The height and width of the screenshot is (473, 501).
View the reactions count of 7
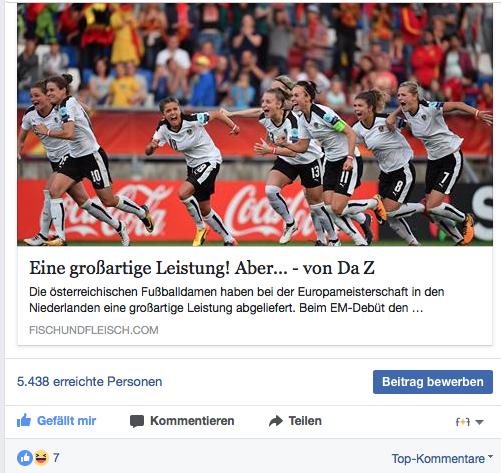[x=56, y=457]
